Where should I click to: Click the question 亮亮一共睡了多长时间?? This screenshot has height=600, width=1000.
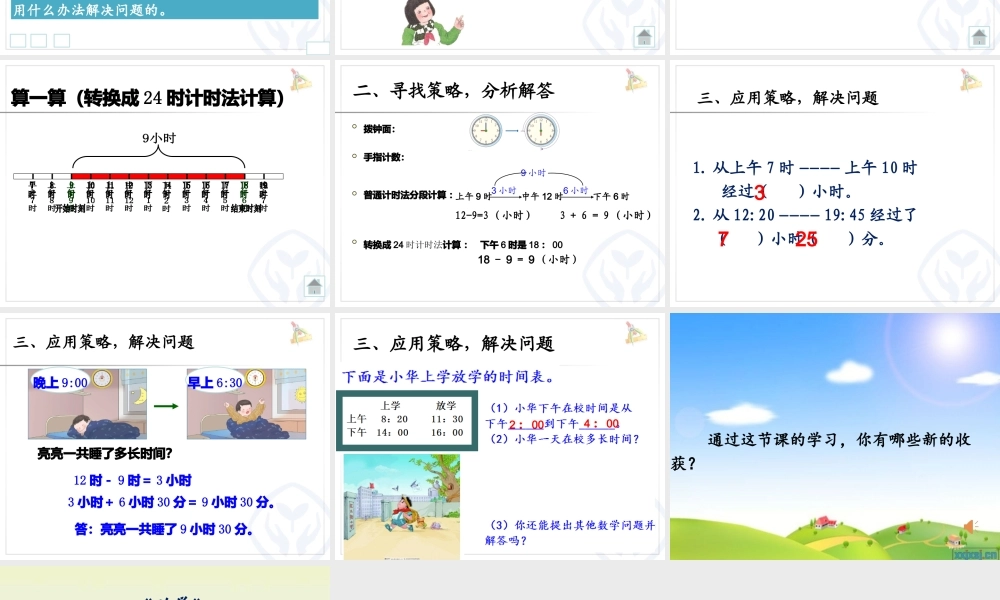pyautogui.click(x=105, y=454)
